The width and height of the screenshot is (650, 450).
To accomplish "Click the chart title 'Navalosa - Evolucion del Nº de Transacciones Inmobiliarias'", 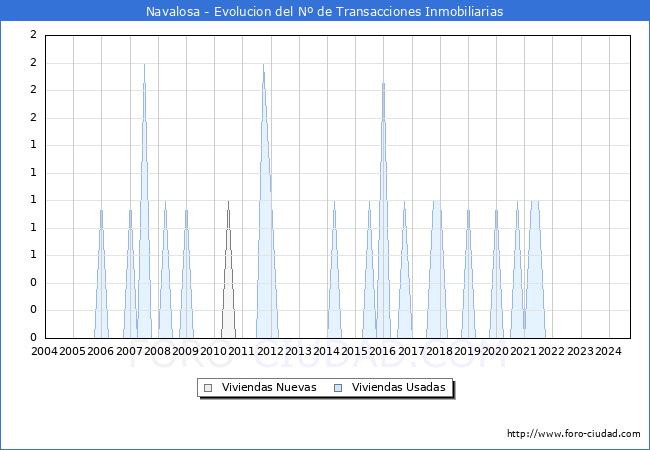I will point(325,11).
